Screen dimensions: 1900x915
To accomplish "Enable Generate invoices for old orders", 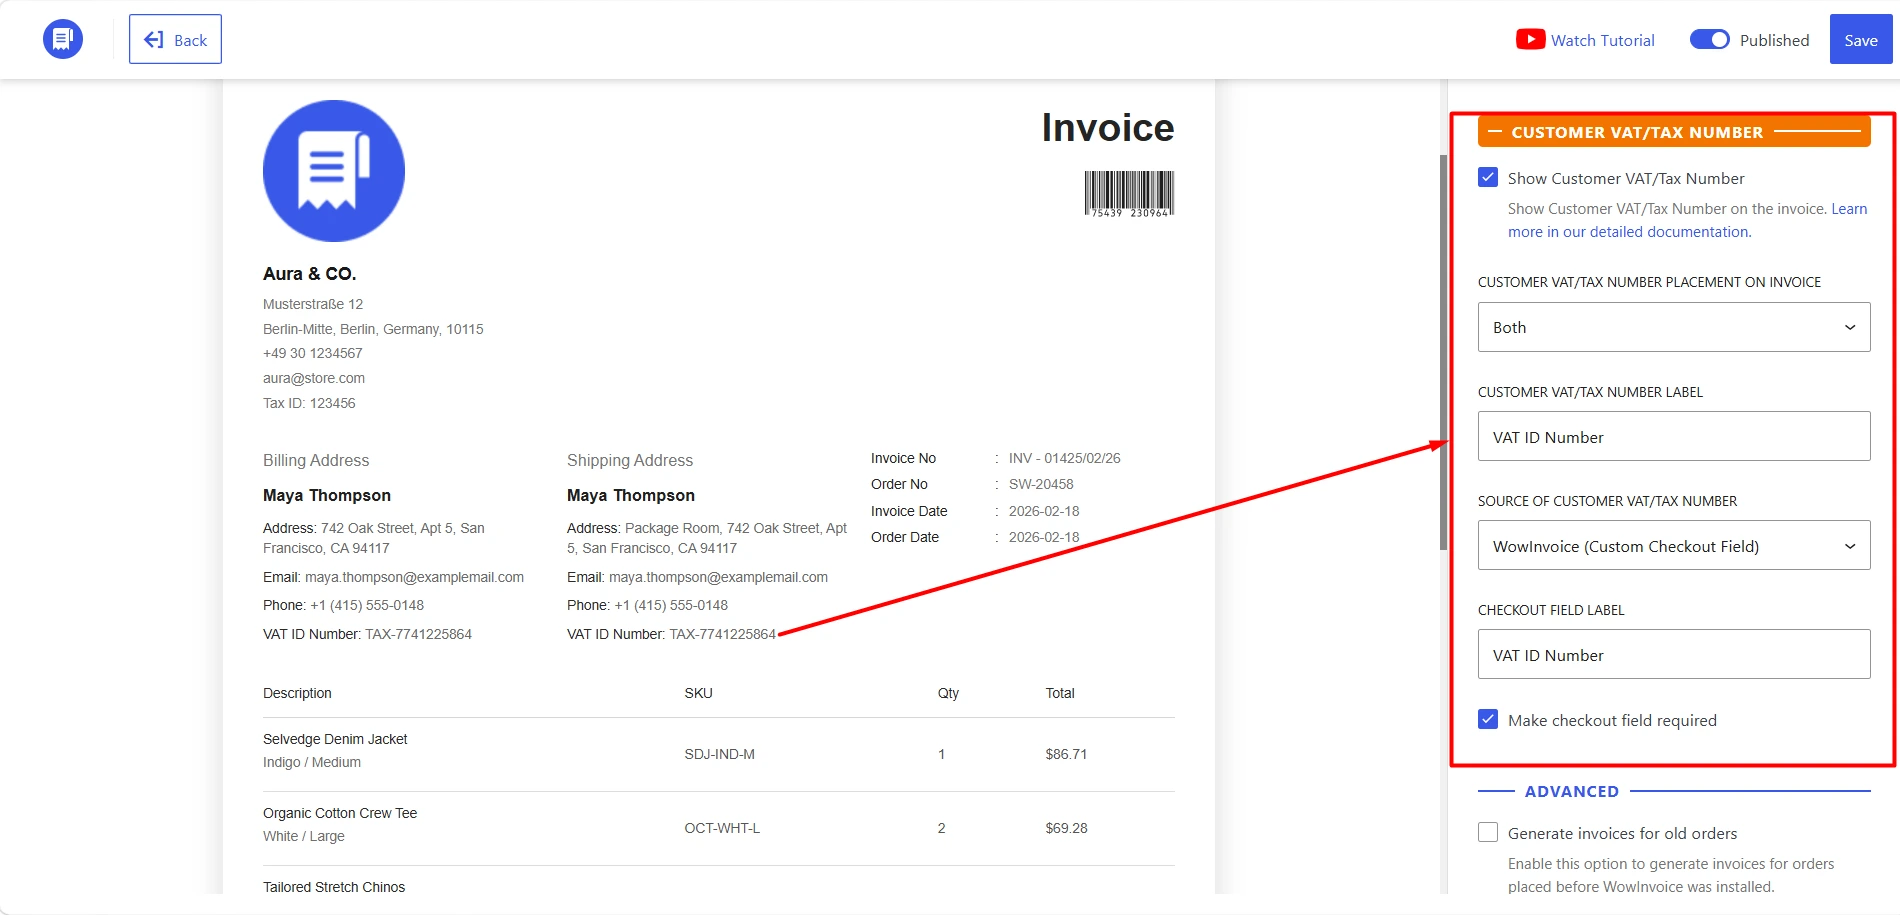I will pyautogui.click(x=1488, y=833).
